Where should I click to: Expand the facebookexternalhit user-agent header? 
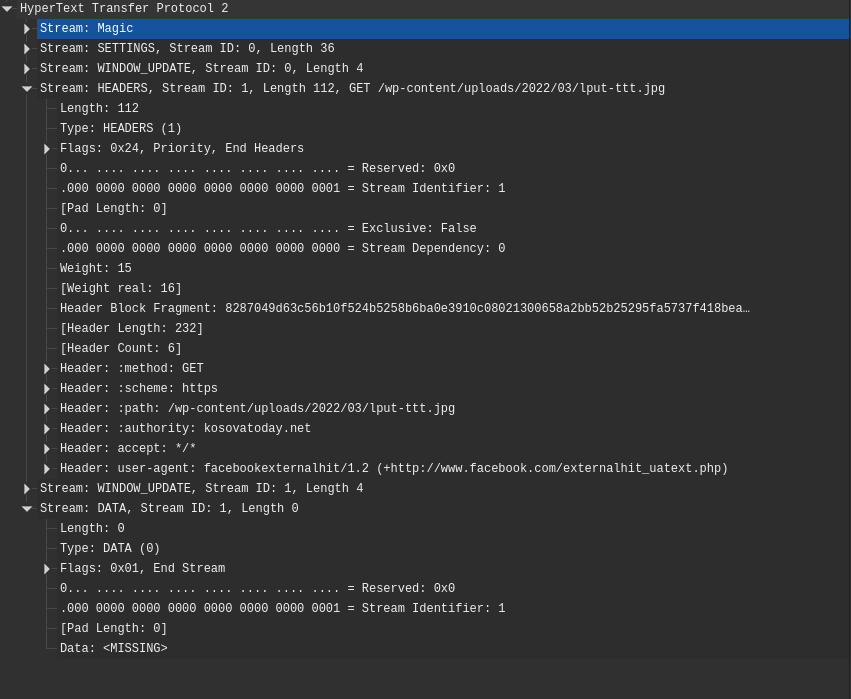[x=47, y=468]
